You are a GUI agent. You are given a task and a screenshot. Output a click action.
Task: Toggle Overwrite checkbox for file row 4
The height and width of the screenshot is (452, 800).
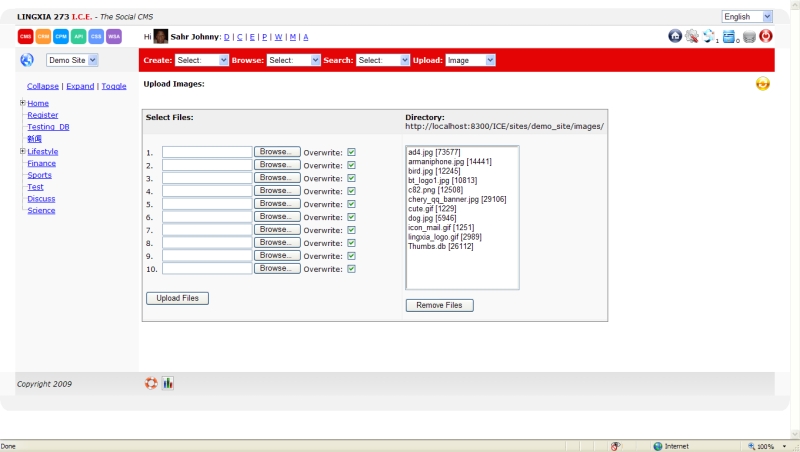(x=352, y=191)
